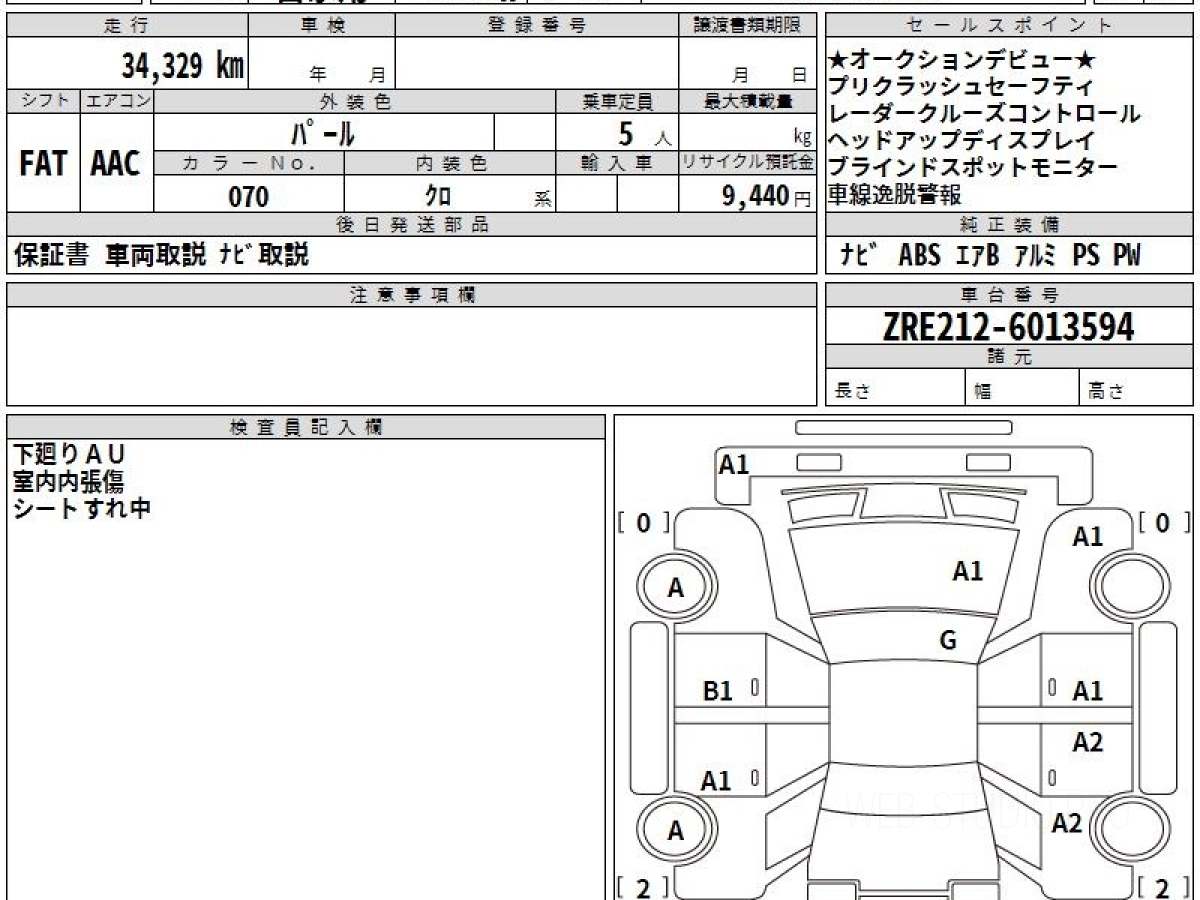The height and width of the screenshot is (900, 1200).
Task: Click the リサイクル預託金 header
Action: click(747, 163)
